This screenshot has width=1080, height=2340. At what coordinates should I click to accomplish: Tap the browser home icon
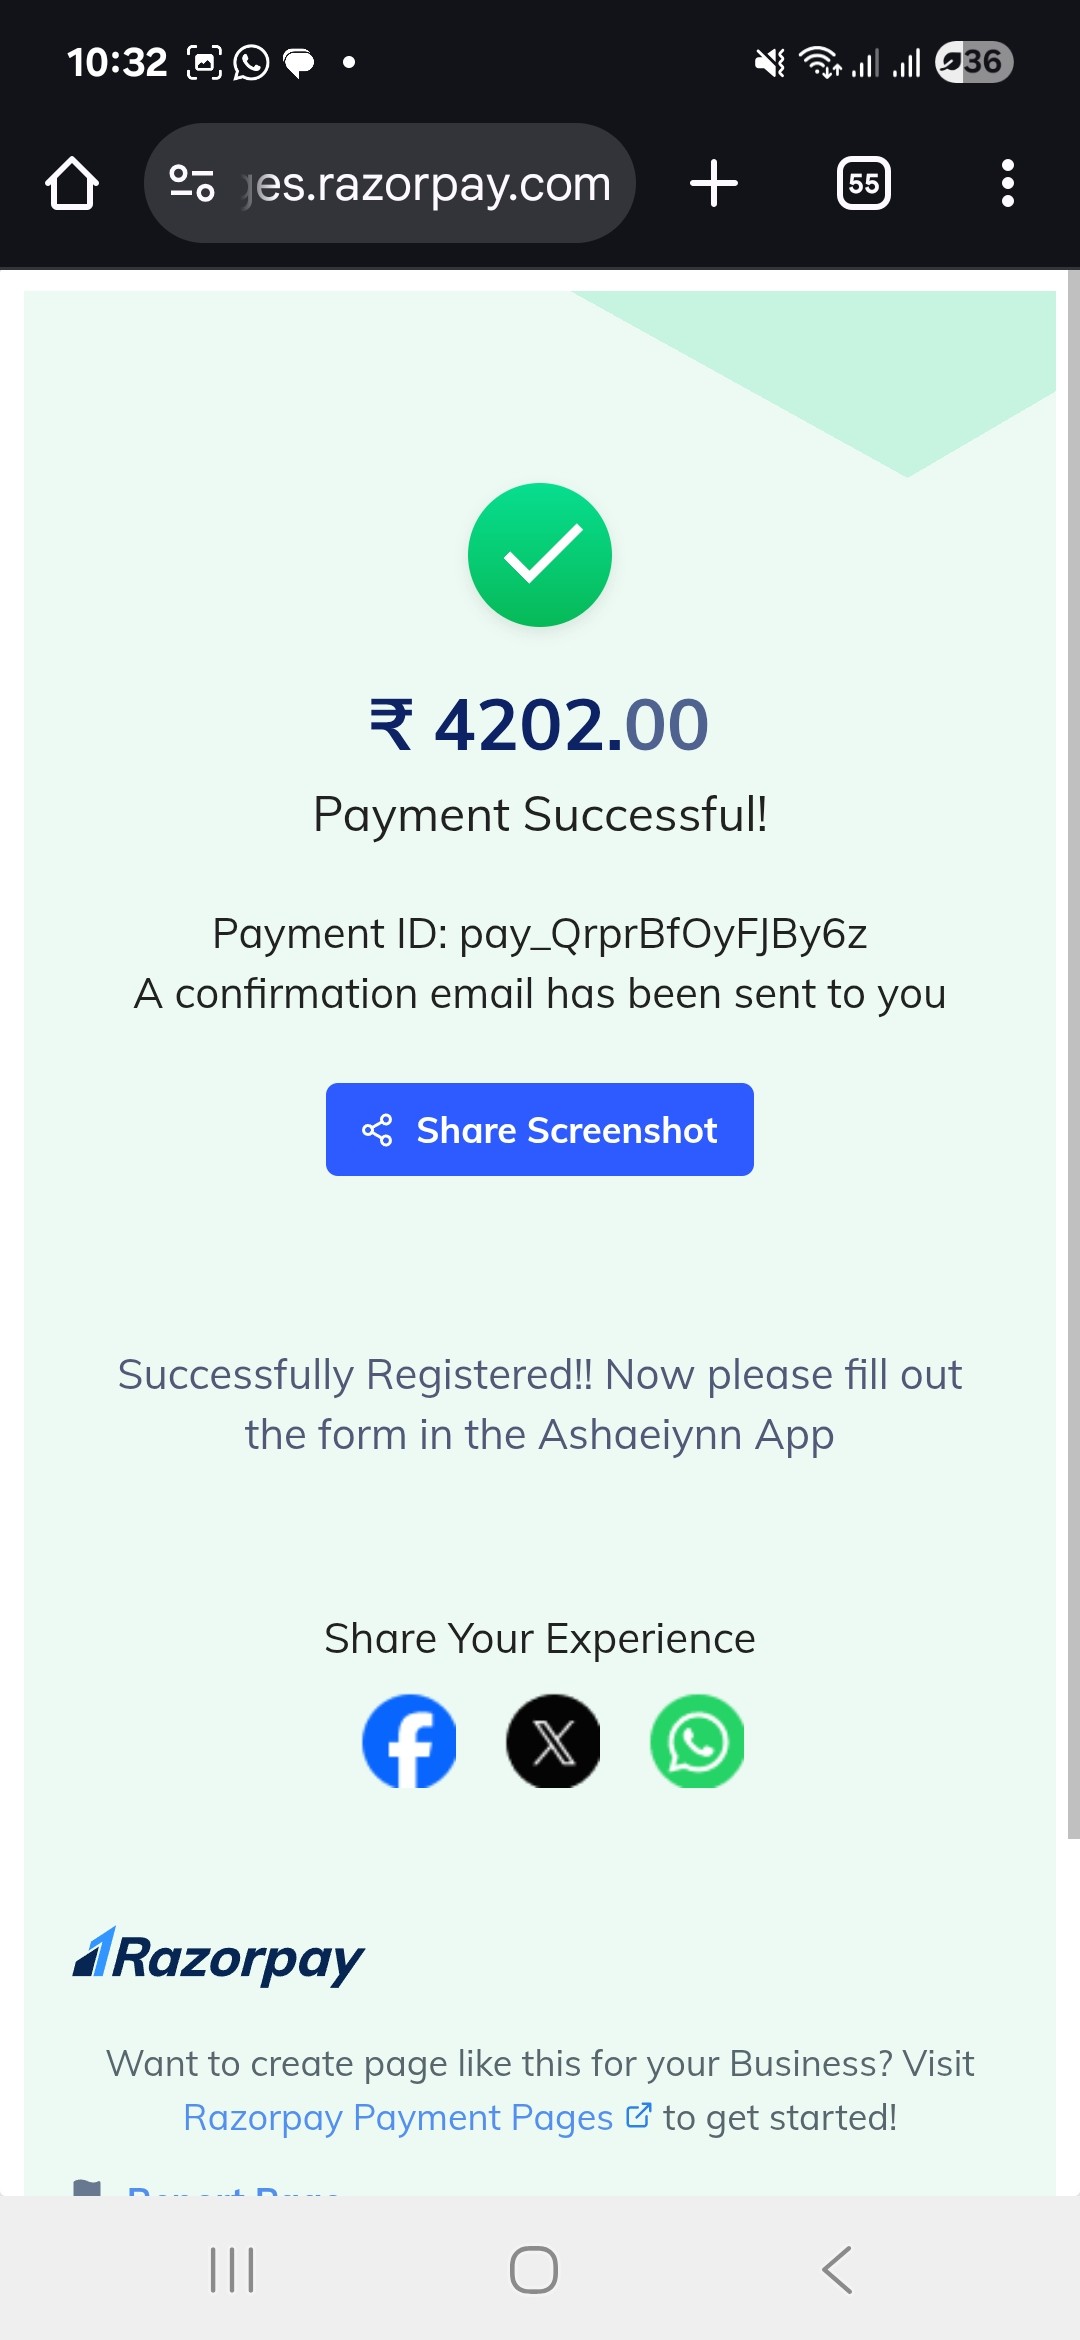tap(72, 184)
